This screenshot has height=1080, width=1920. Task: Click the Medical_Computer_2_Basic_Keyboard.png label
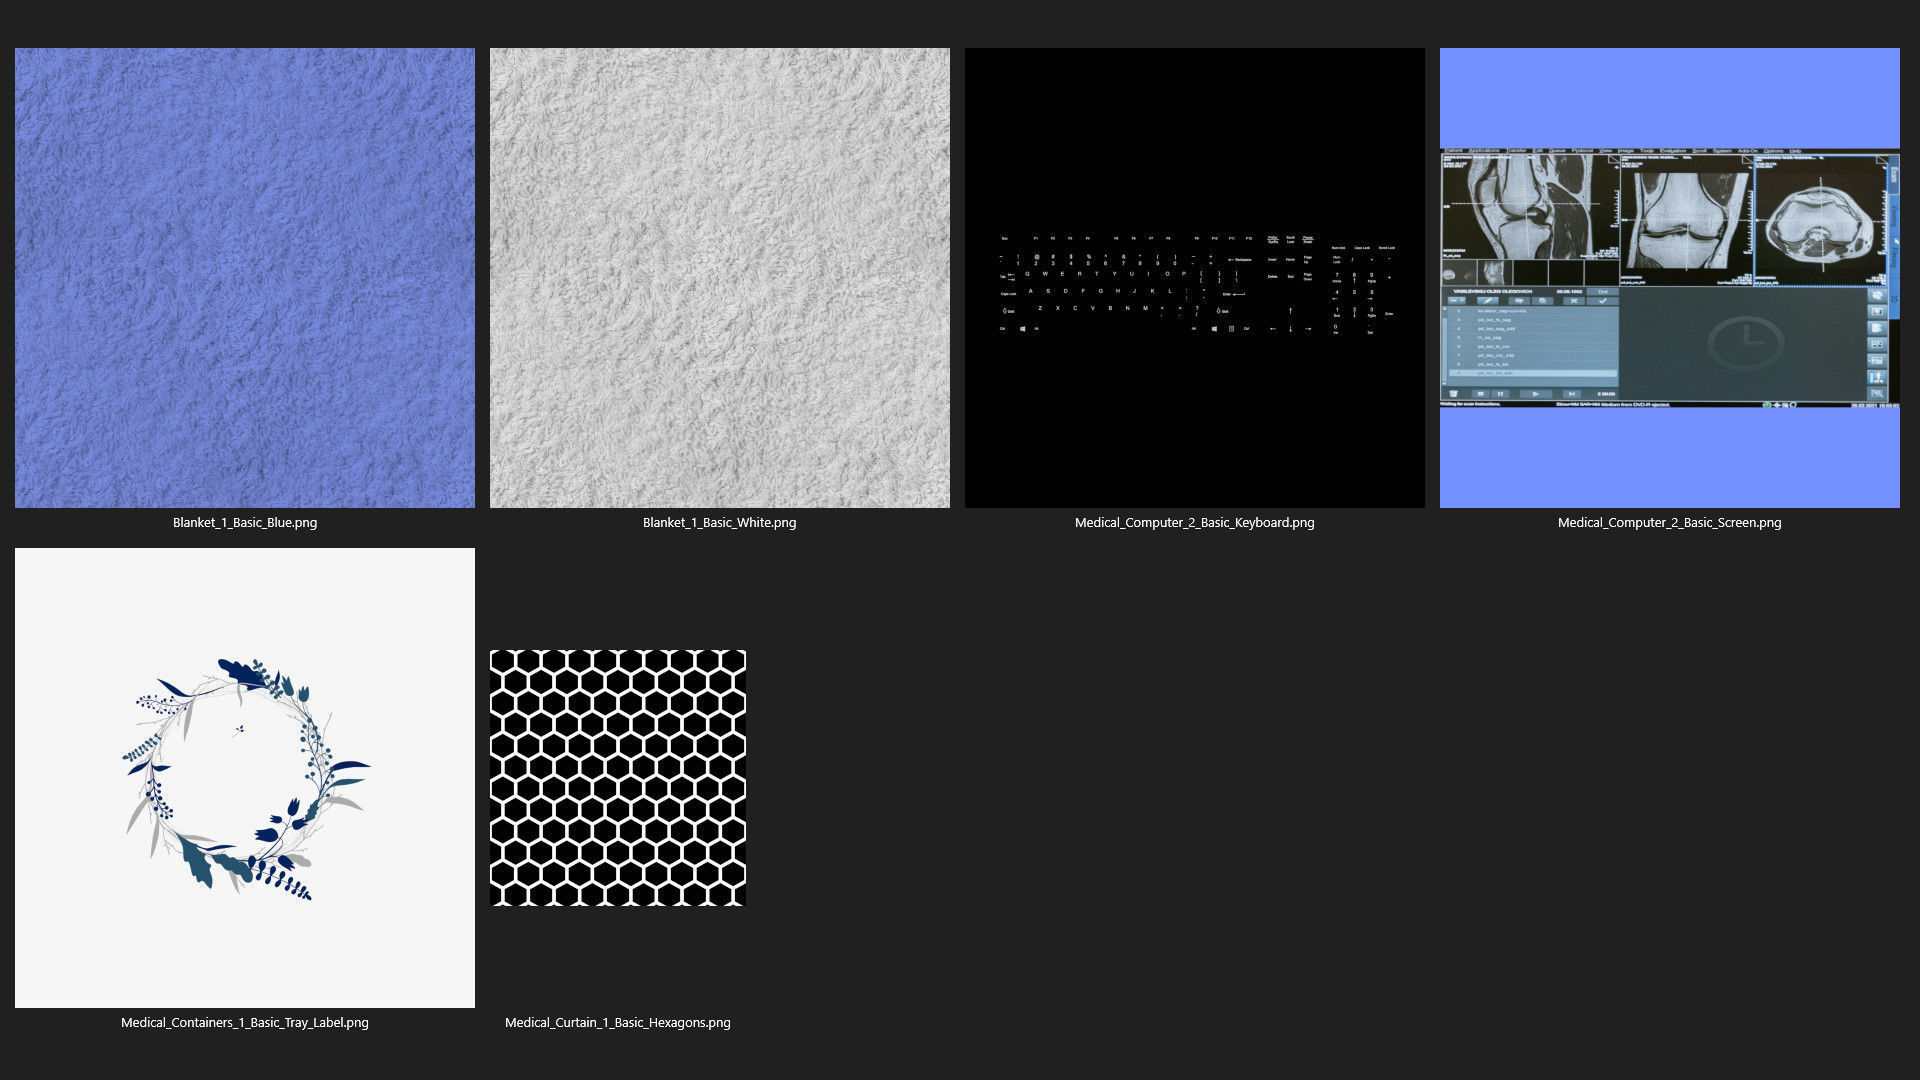pyautogui.click(x=1194, y=522)
